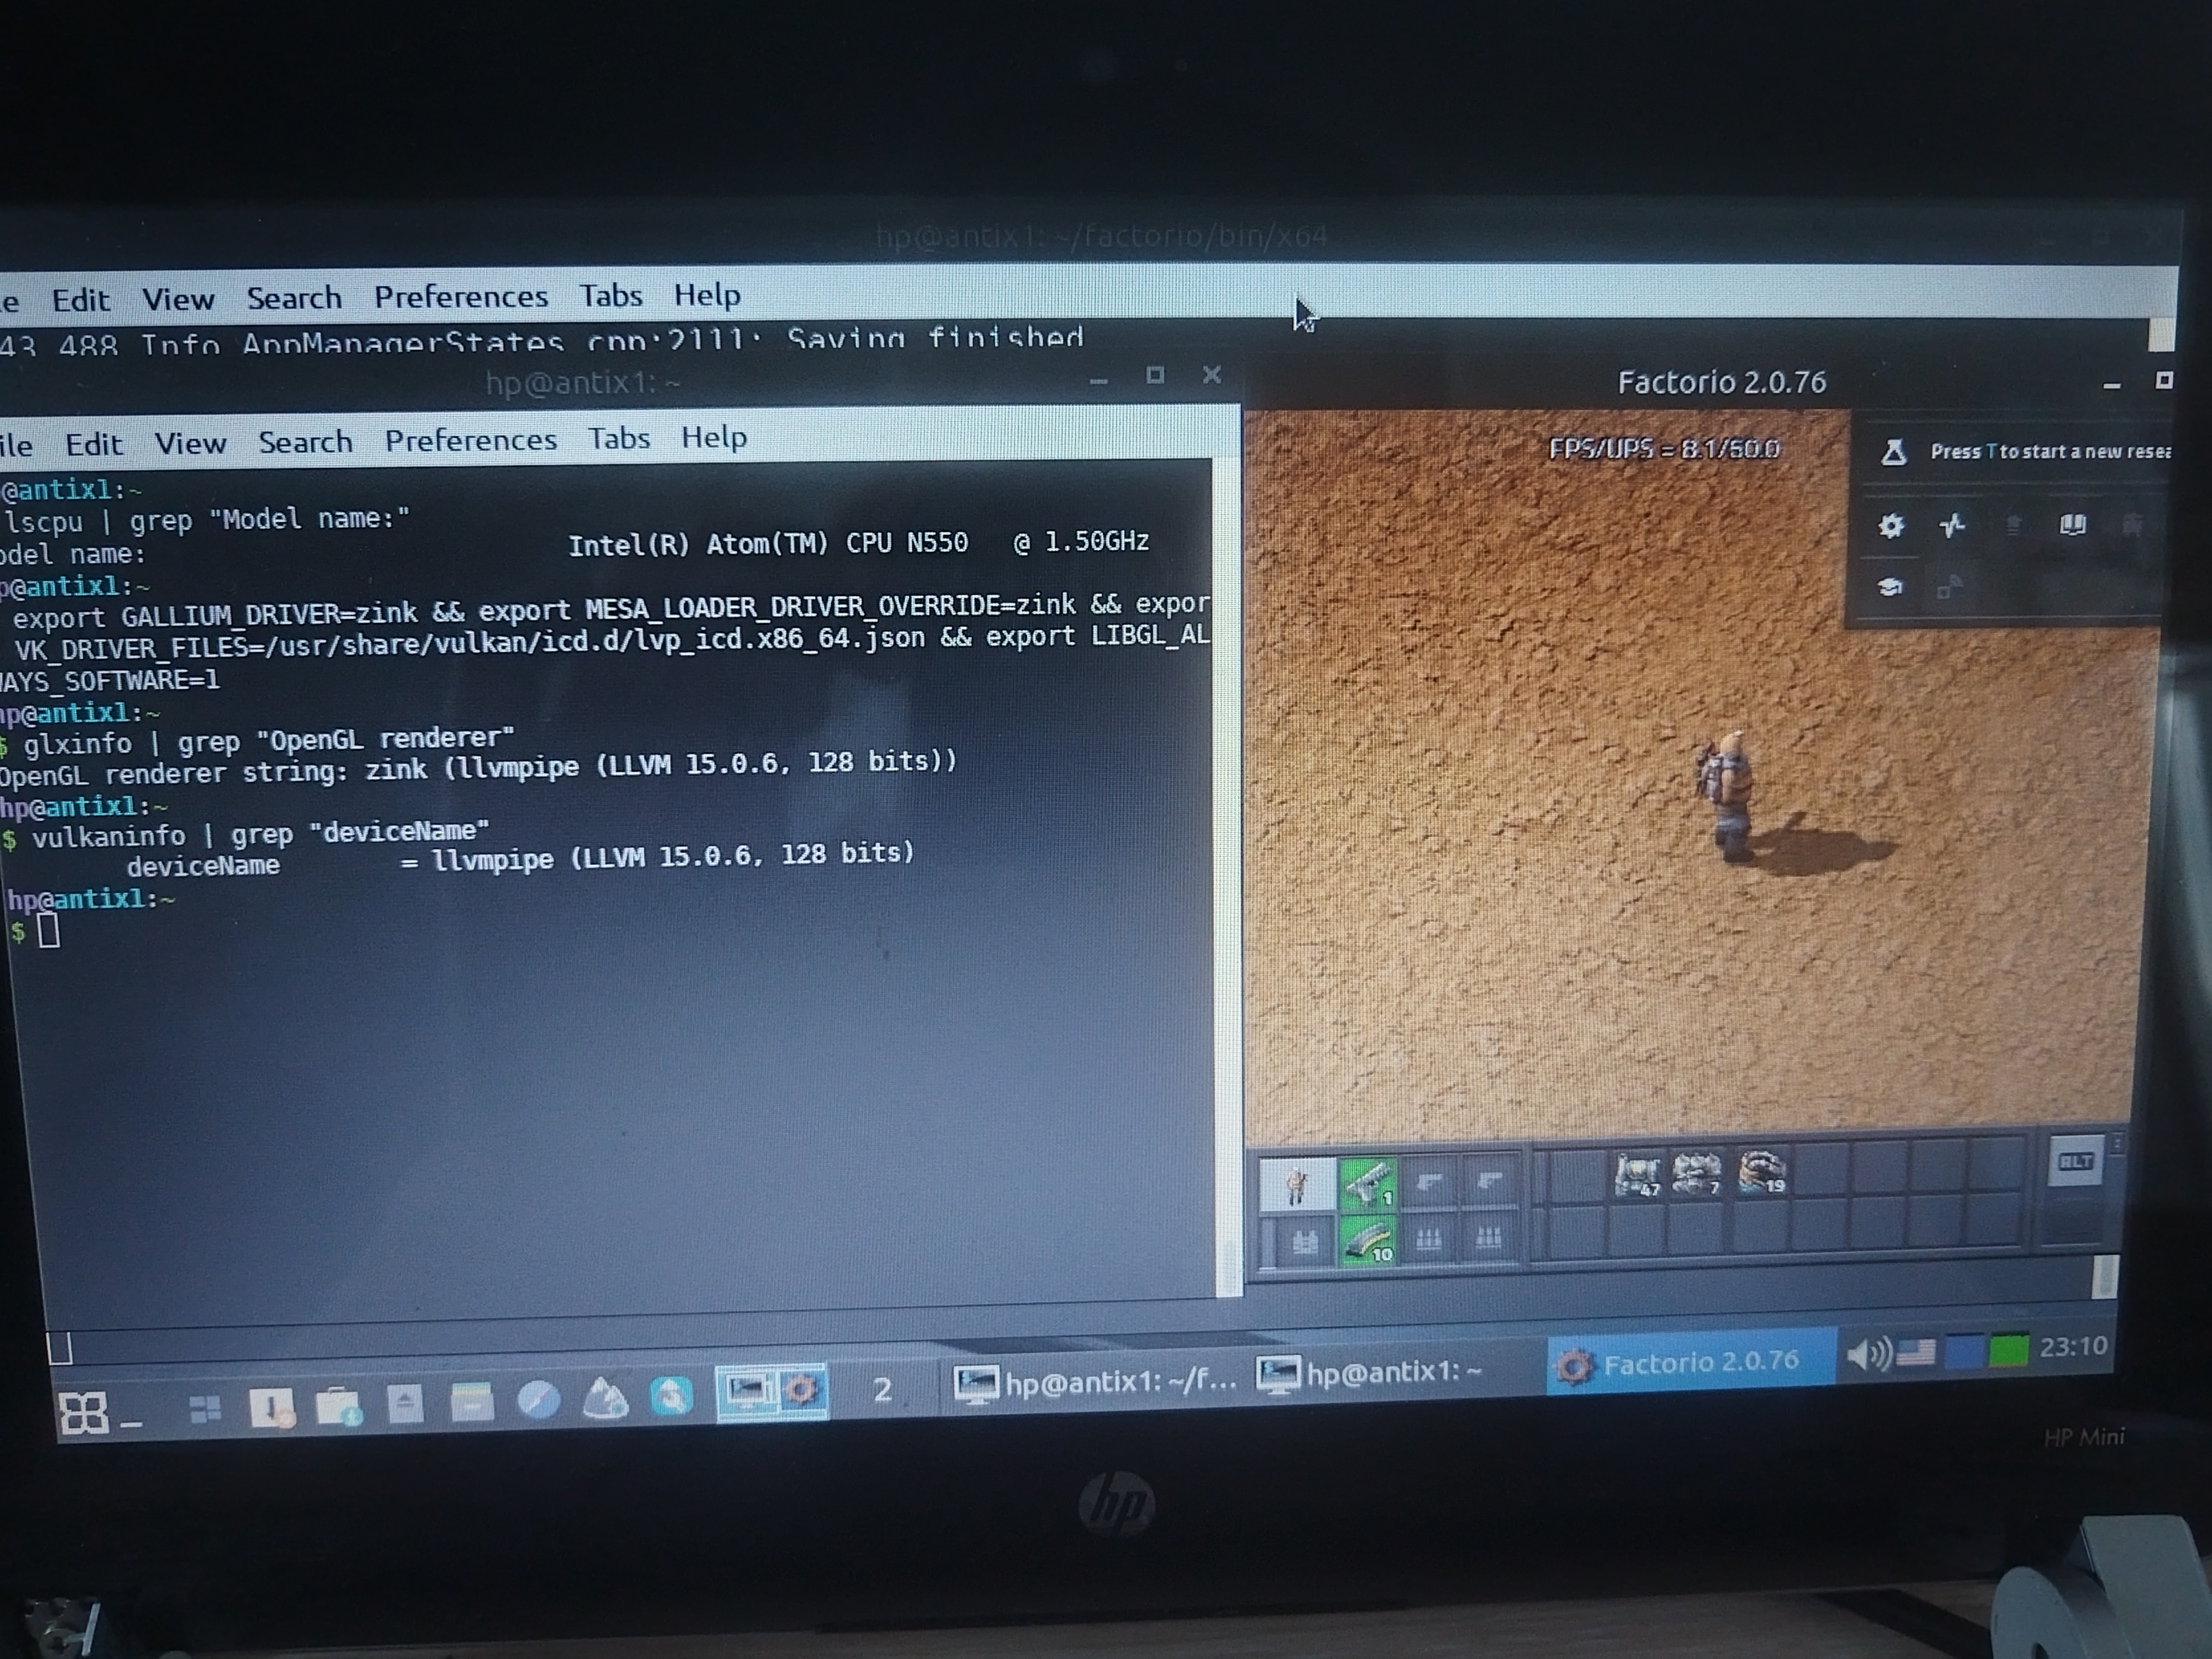Click the Intel Atom CPU N550 output line
The image size is (2212, 1659).
(858, 543)
